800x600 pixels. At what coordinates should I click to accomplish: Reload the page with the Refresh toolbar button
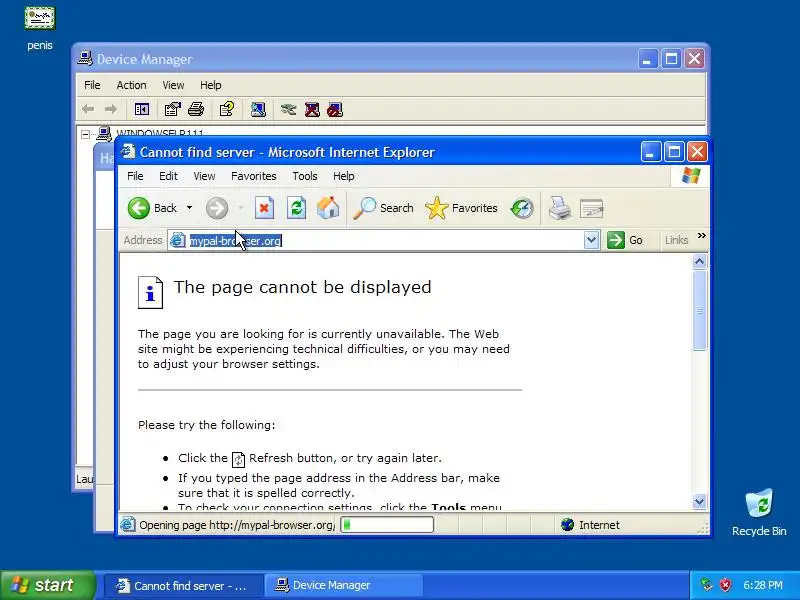coord(296,208)
